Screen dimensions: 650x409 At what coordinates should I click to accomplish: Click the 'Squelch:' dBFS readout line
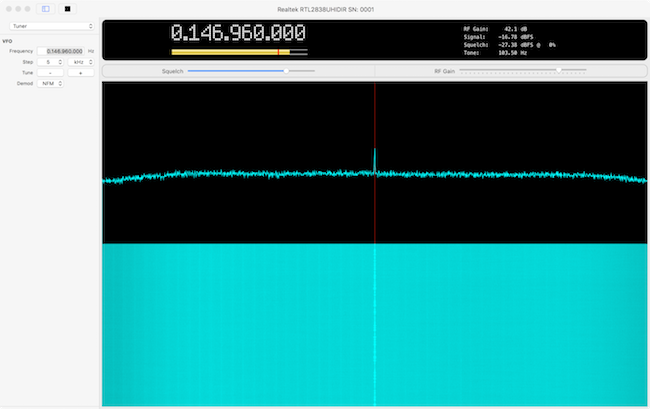click(509, 45)
